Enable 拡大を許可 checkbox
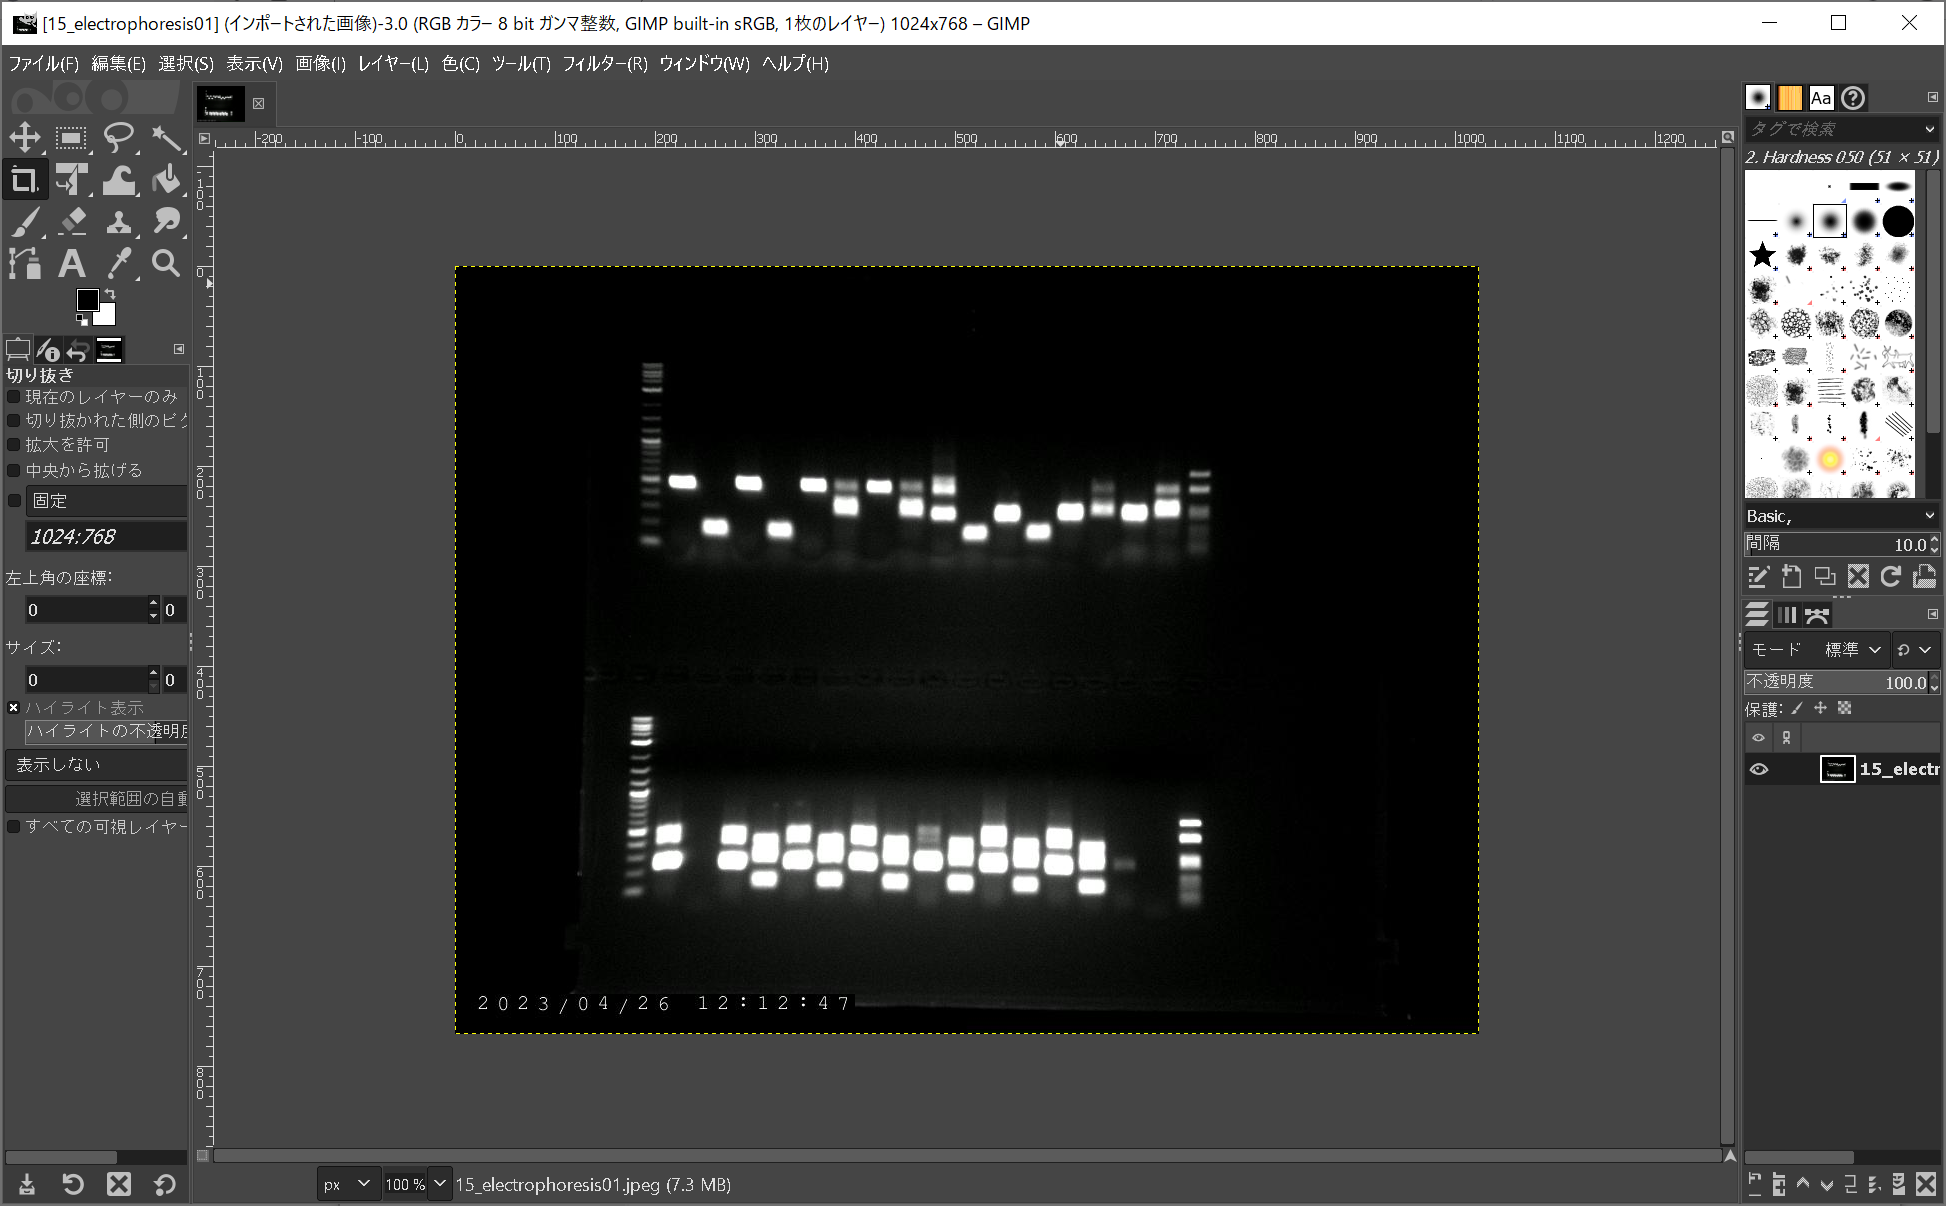The height and width of the screenshot is (1206, 1946). pos(14,445)
